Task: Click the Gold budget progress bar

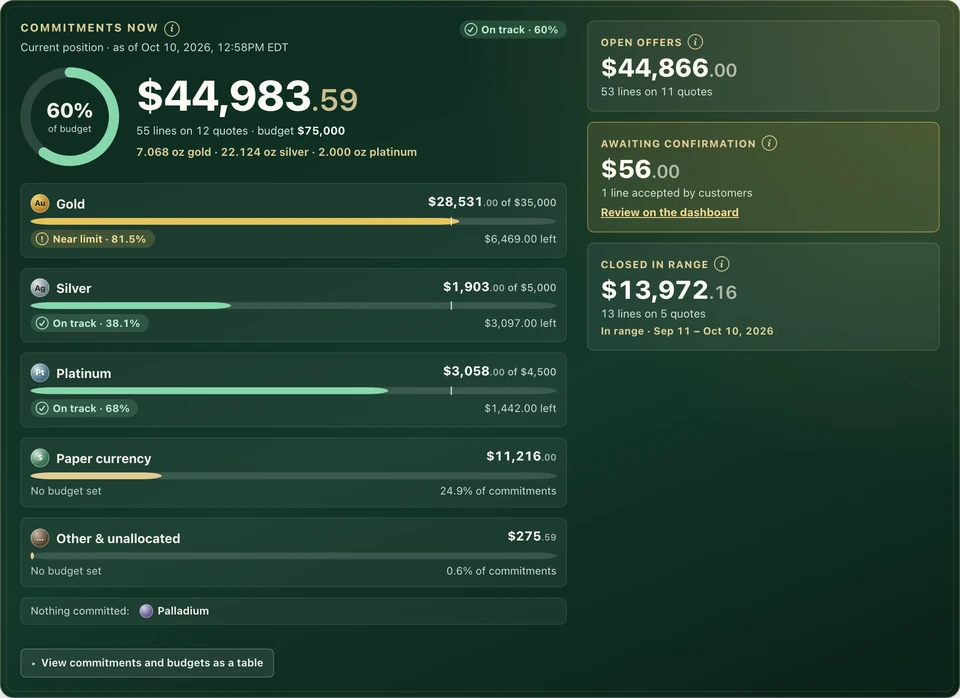Action: click(x=293, y=221)
